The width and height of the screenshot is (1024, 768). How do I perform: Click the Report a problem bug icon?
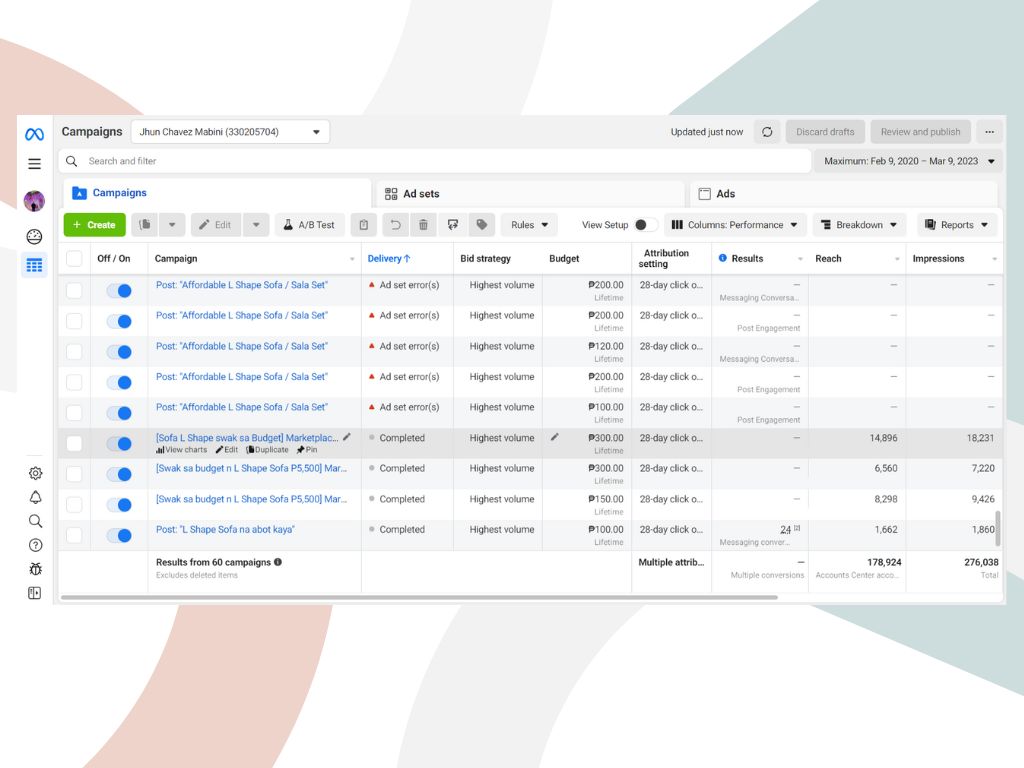pos(35,569)
